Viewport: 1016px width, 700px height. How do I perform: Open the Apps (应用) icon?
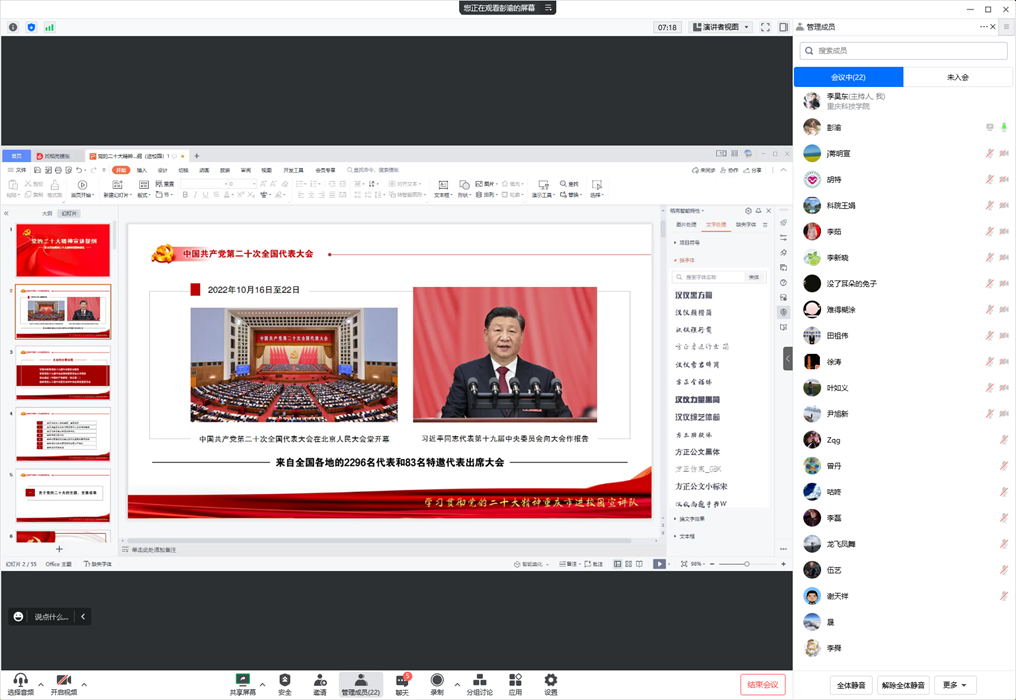coord(515,680)
